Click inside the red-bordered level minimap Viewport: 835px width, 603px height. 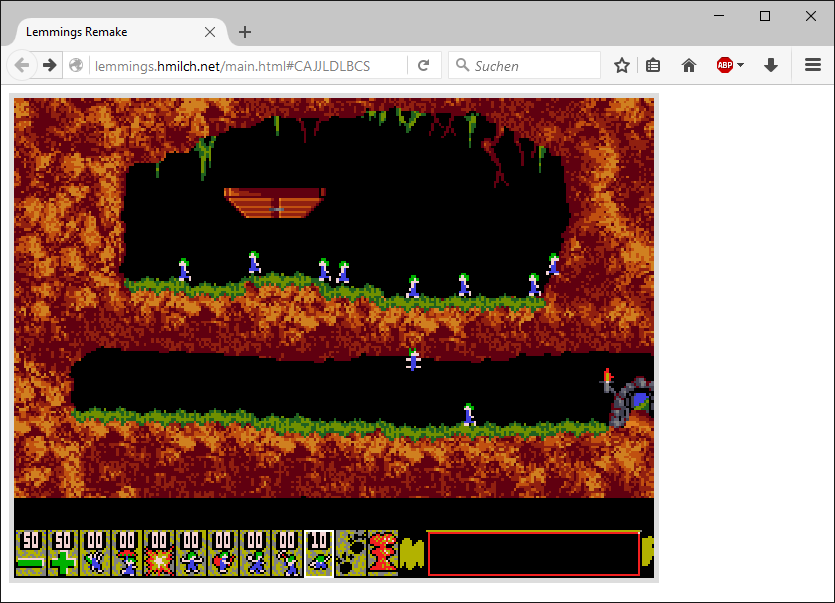(534, 553)
